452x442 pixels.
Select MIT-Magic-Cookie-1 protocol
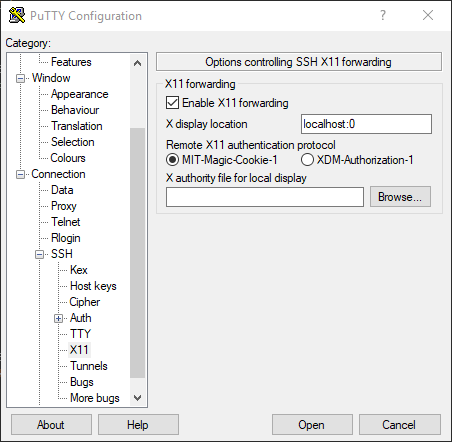[x=172, y=160]
